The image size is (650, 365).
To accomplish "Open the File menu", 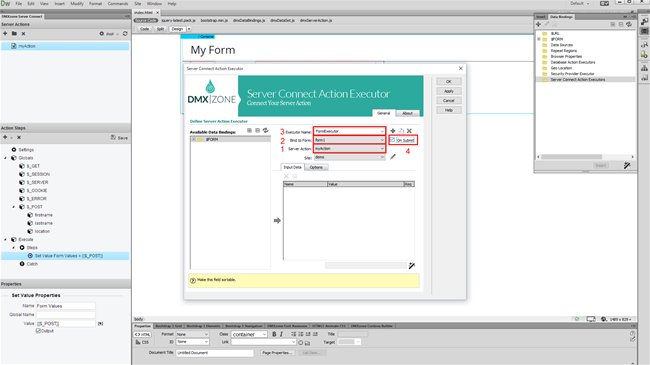I will coord(19,3).
